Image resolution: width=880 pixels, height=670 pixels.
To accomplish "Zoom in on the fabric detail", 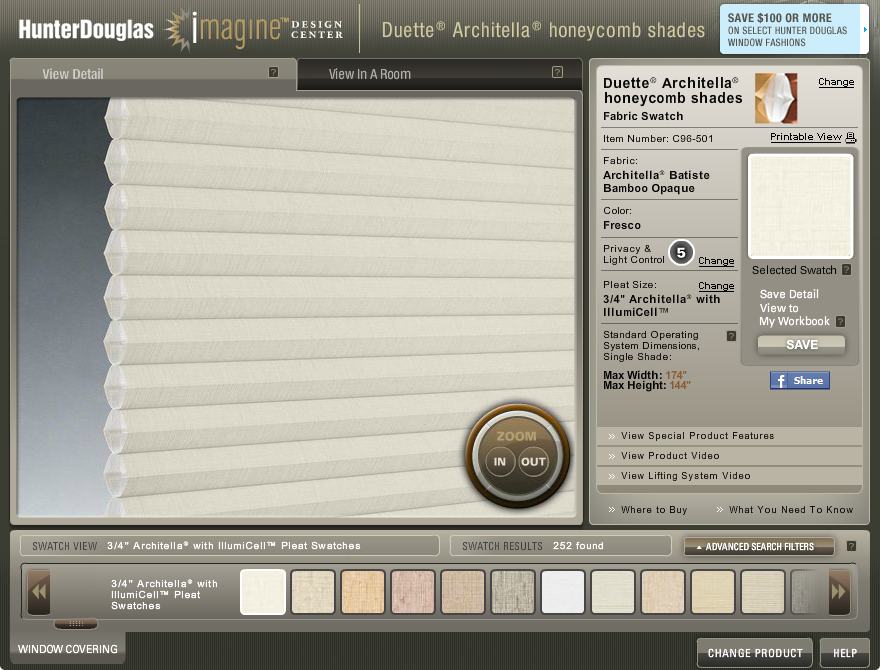I will 499,462.
